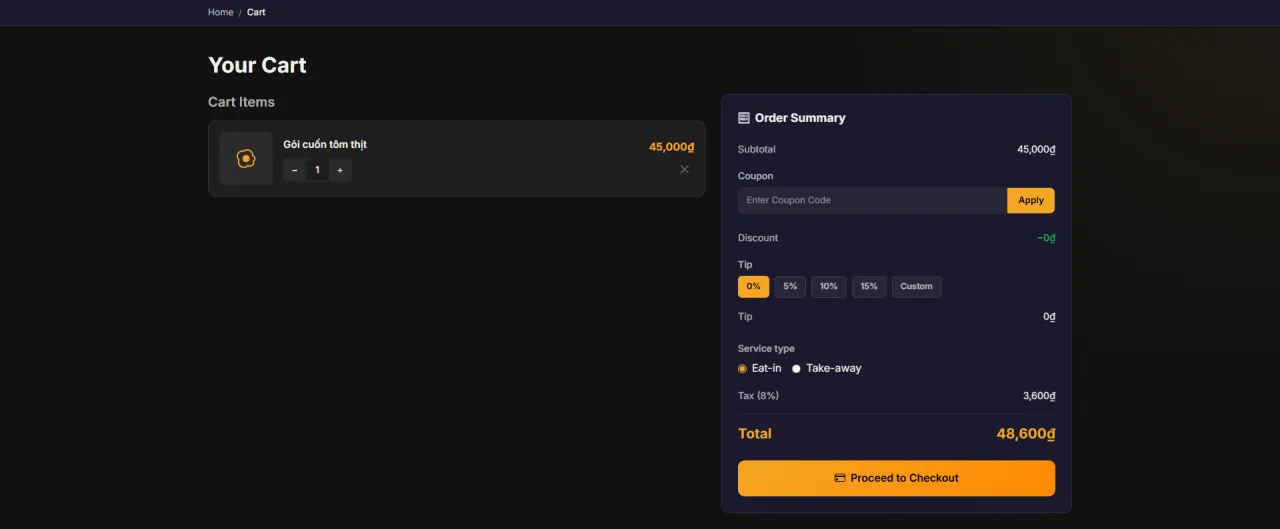Select the 0% tip option
Image resolution: width=1280 pixels, height=529 pixels.
tap(754, 287)
